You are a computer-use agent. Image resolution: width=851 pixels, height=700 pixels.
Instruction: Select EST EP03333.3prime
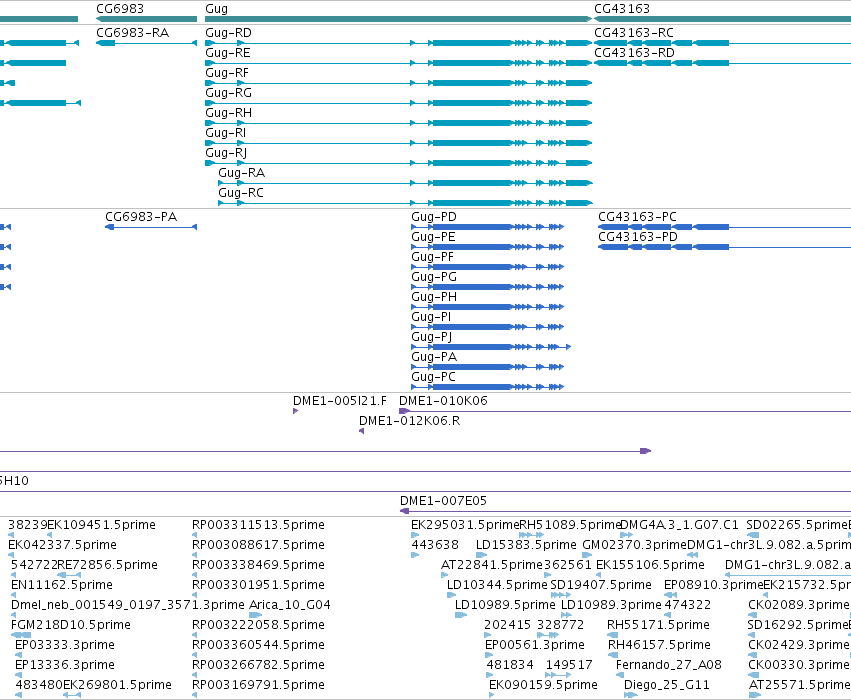tap(65, 645)
